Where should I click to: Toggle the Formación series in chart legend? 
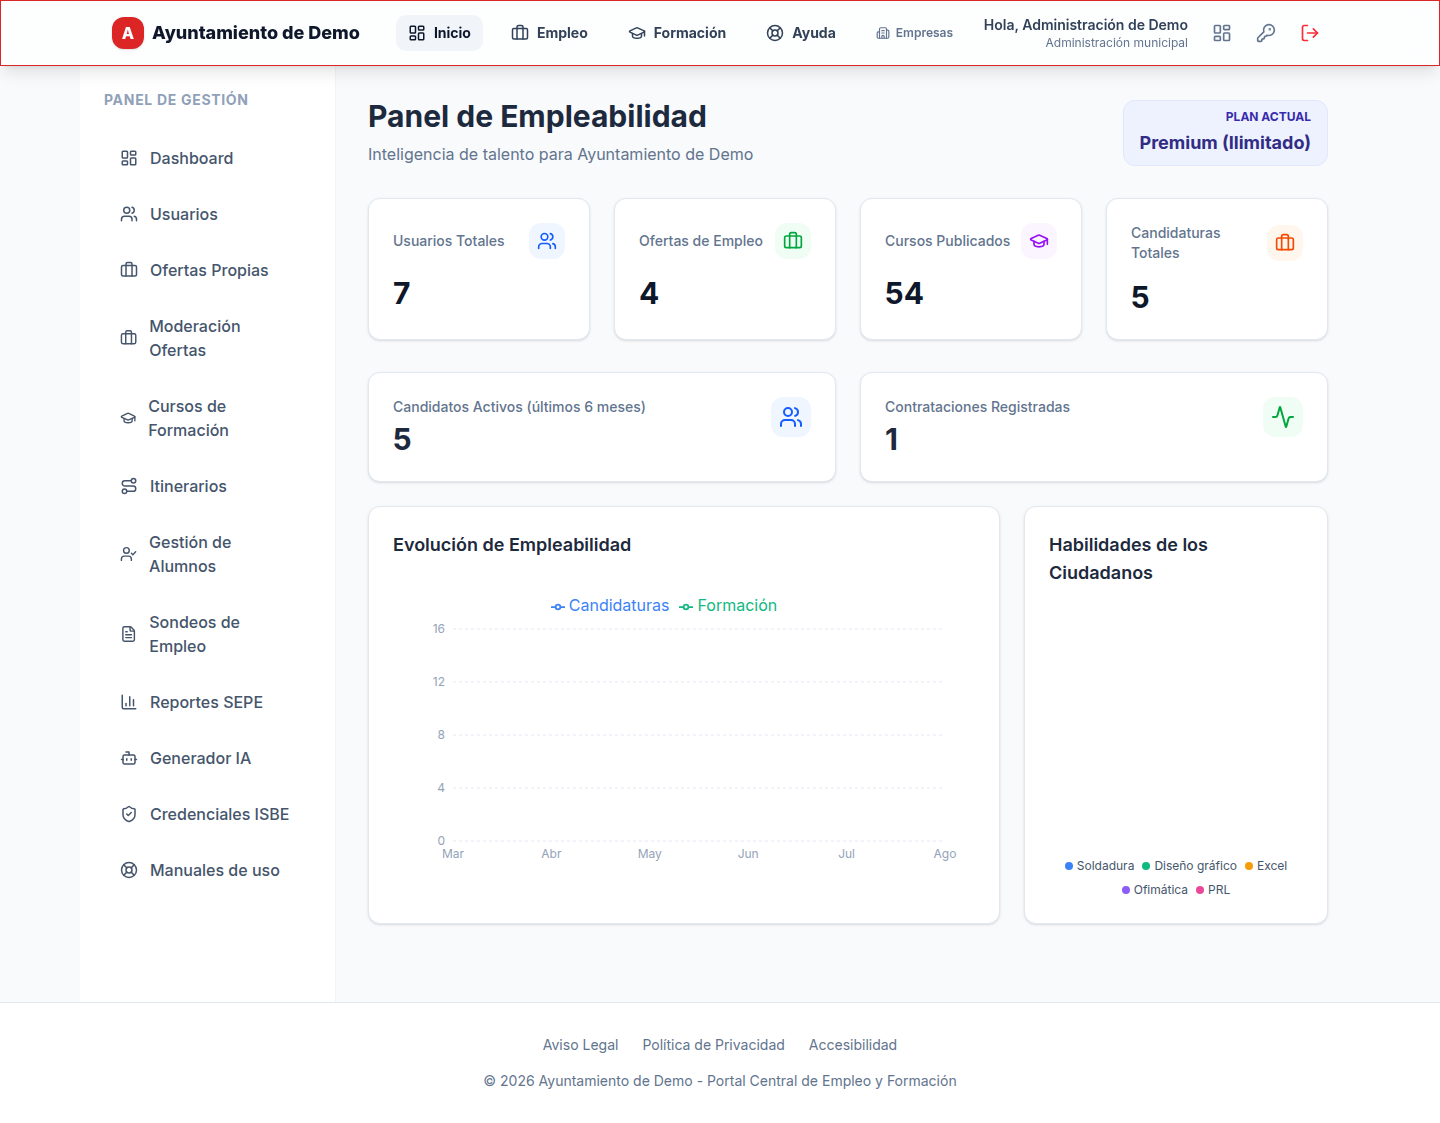(x=728, y=605)
